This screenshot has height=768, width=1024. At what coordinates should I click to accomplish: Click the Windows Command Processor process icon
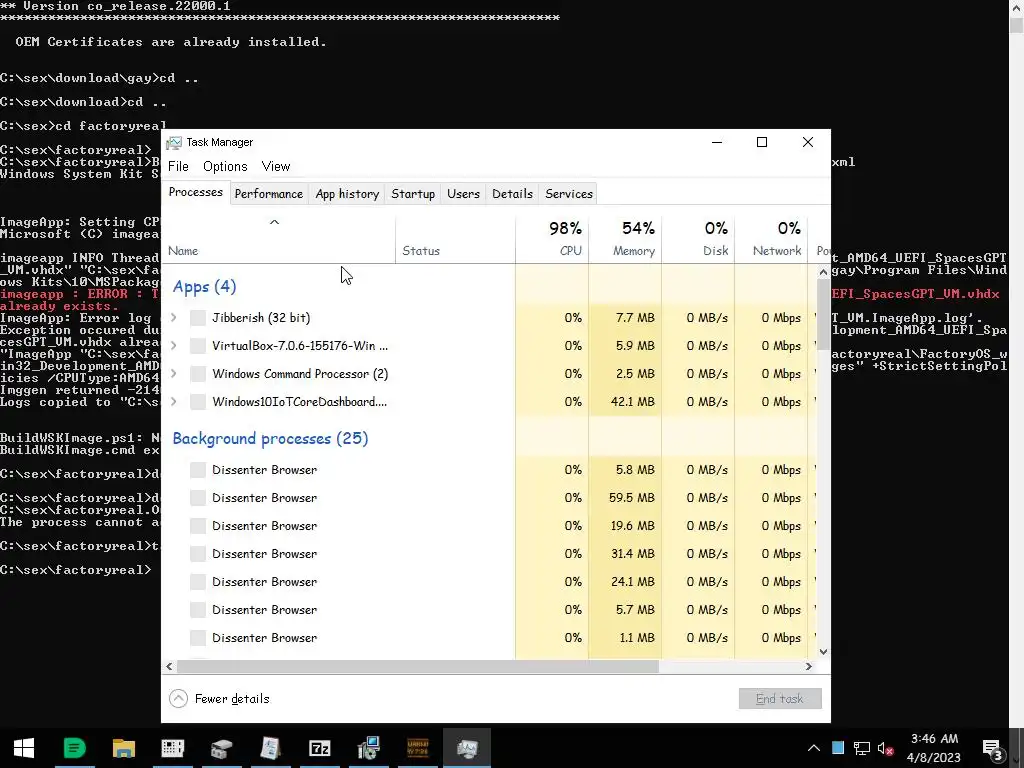coord(198,374)
